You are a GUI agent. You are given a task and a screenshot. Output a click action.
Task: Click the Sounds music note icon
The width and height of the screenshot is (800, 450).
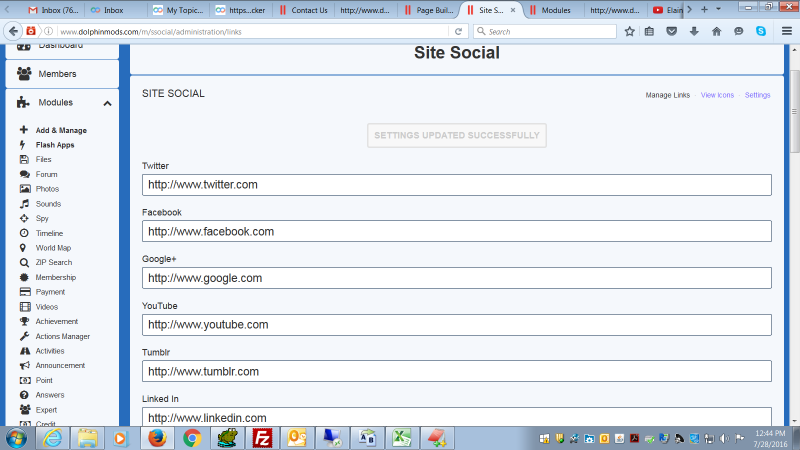(x=24, y=204)
